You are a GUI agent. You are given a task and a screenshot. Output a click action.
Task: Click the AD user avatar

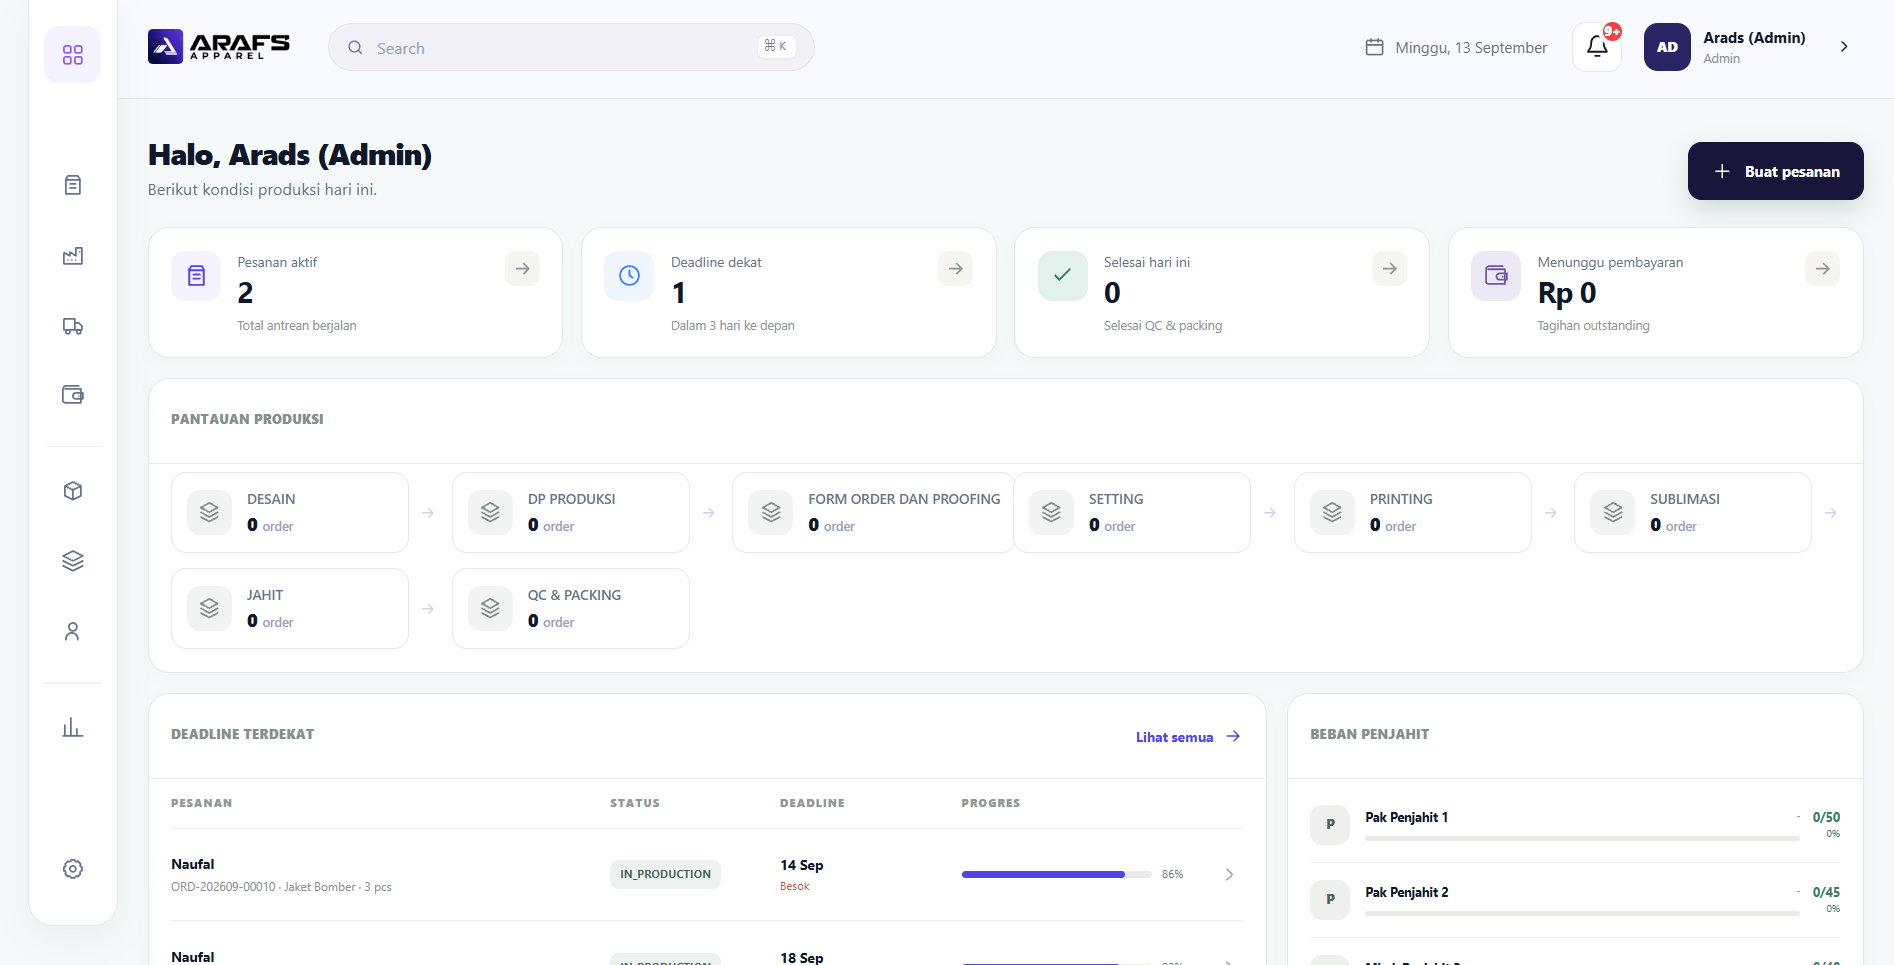click(1667, 47)
